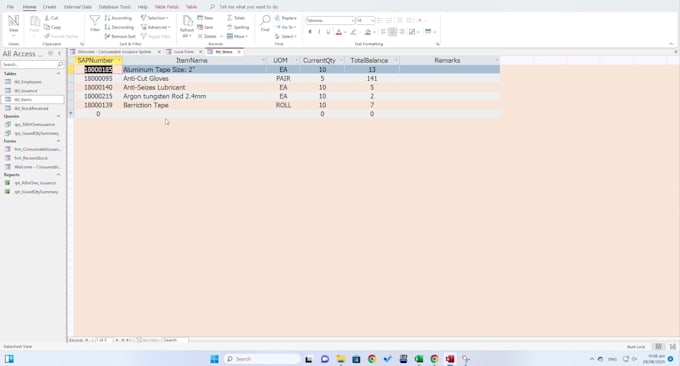Sort records Ascending
This screenshot has width=680, height=366.
(x=118, y=18)
